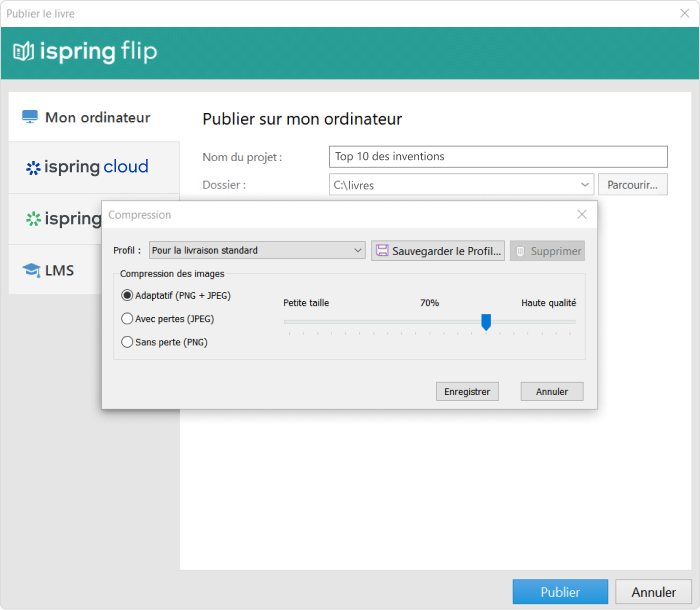Image resolution: width=700 pixels, height=610 pixels.
Task: Click the iSpring Flip book logo icon
Action: pyautogui.click(x=23, y=52)
